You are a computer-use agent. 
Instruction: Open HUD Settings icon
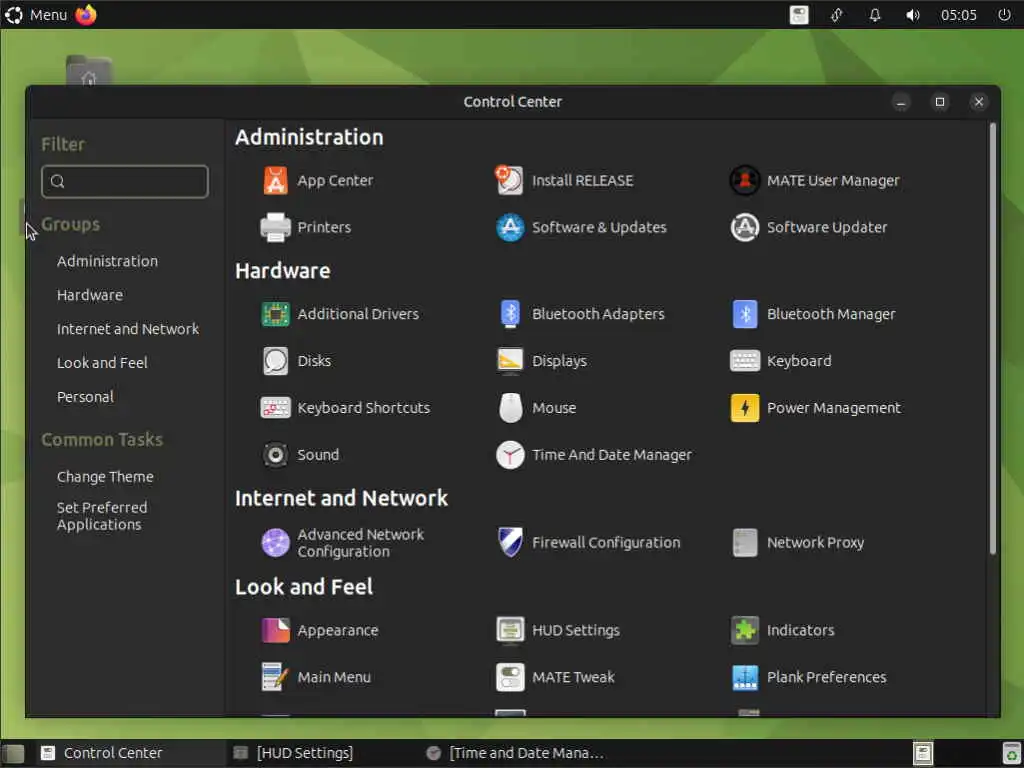tap(509, 630)
